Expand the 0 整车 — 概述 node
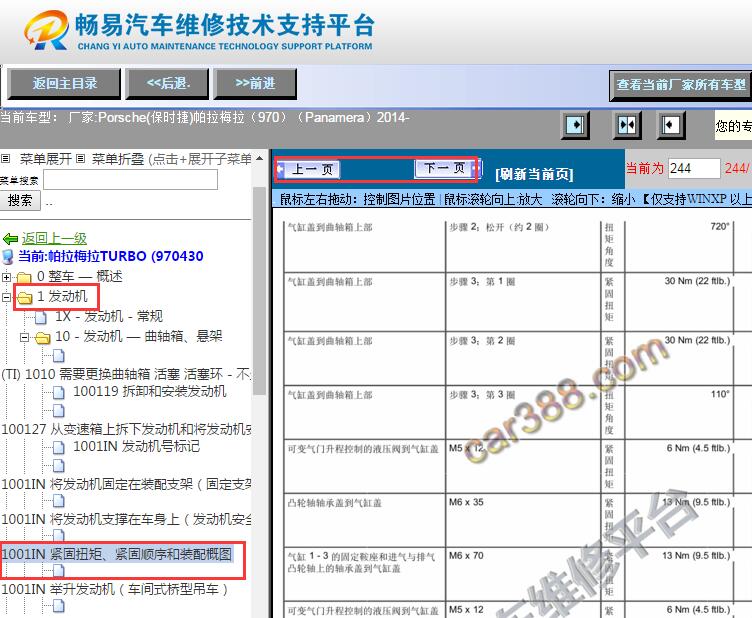Viewport: 752px width, 618px height. (x=6, y=277)
